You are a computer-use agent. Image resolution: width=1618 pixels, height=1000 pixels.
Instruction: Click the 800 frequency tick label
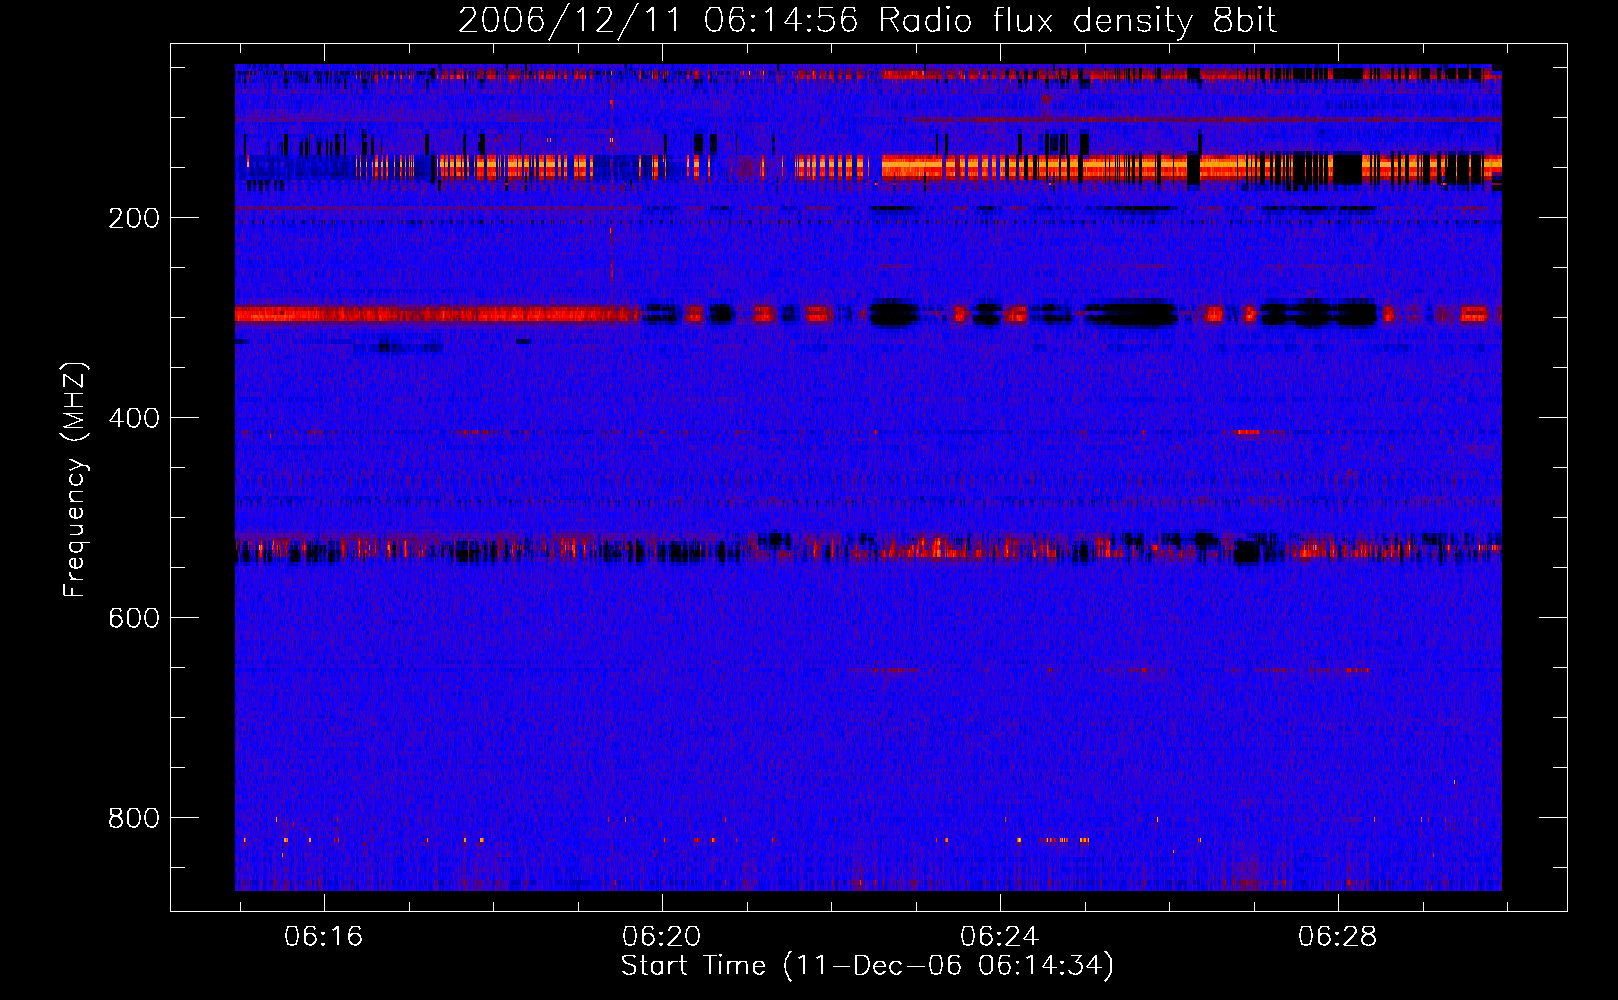pos(133,818)
